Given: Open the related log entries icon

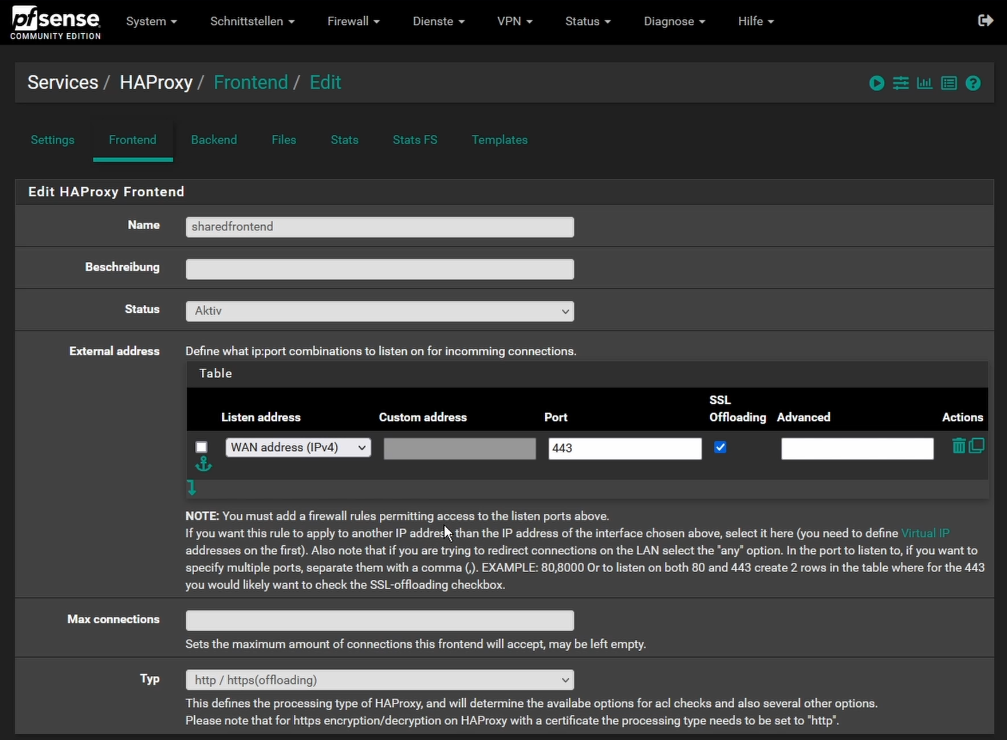Looking at the screenshot, I should tap(949, 83).
